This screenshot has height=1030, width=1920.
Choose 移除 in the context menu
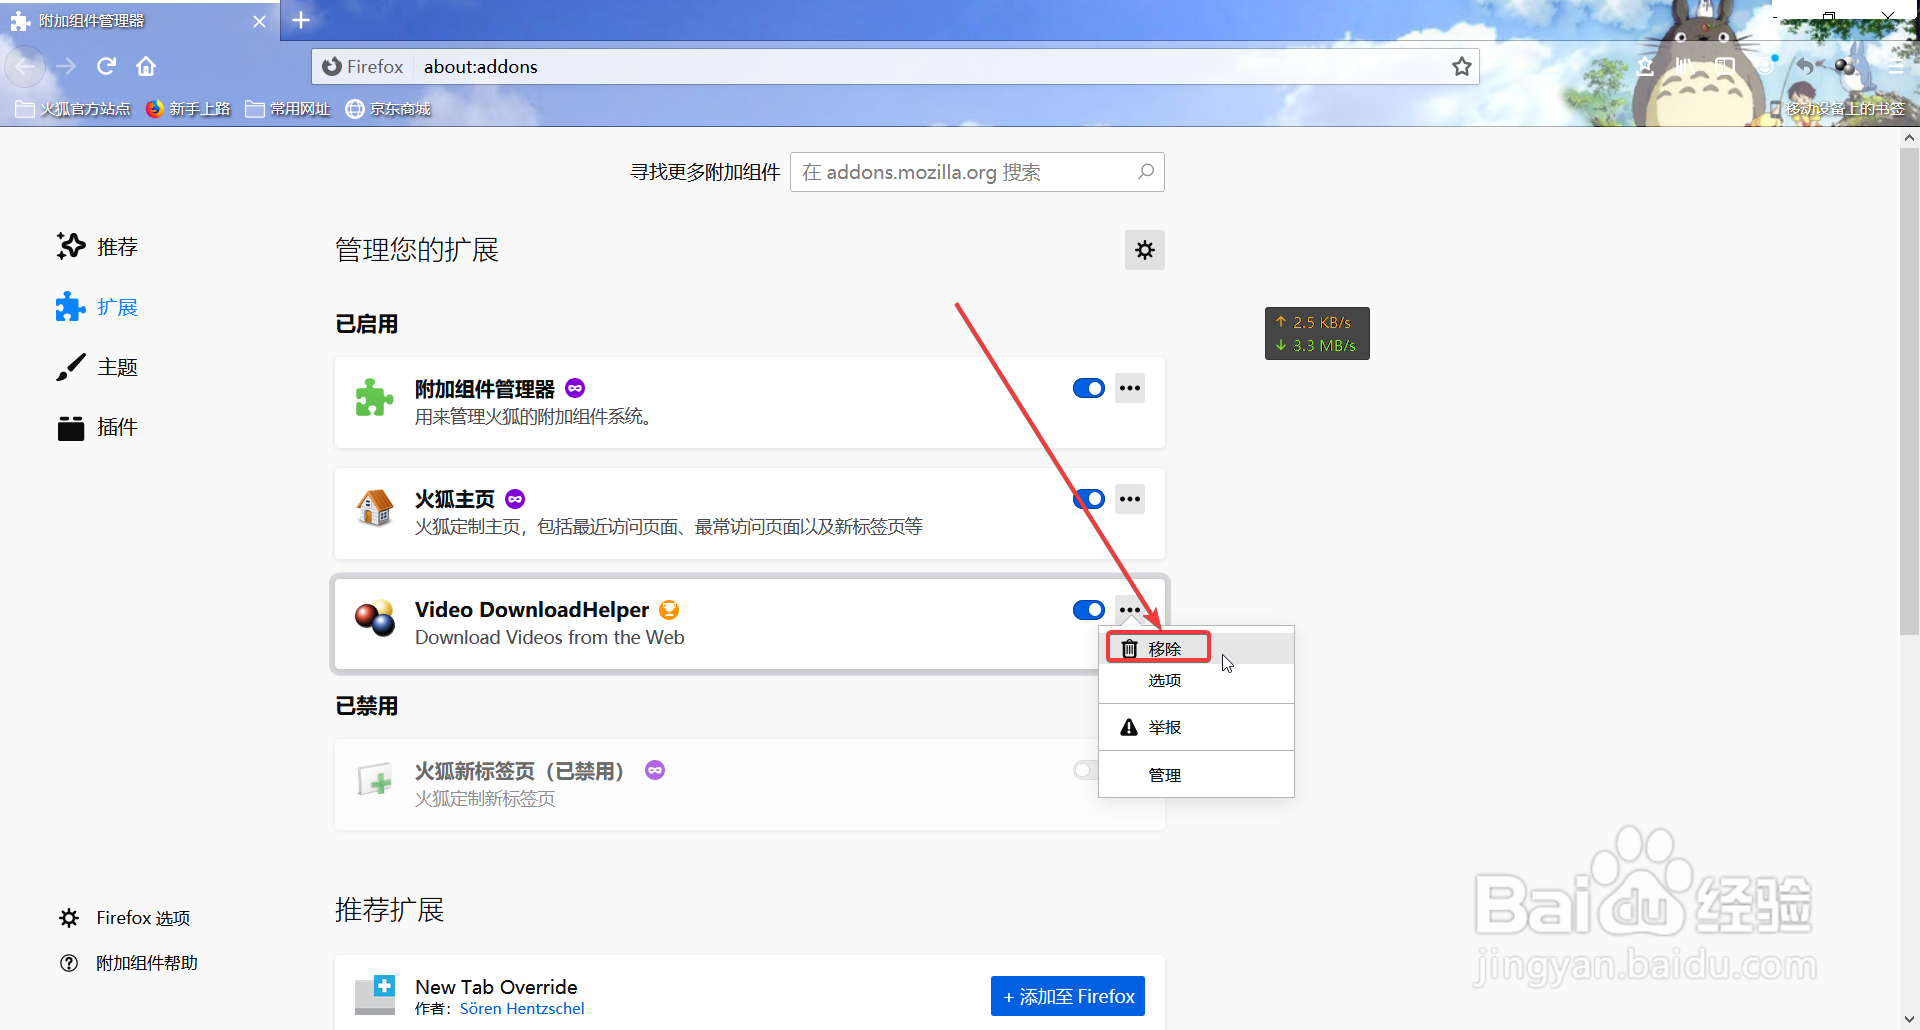[1196, 649]
